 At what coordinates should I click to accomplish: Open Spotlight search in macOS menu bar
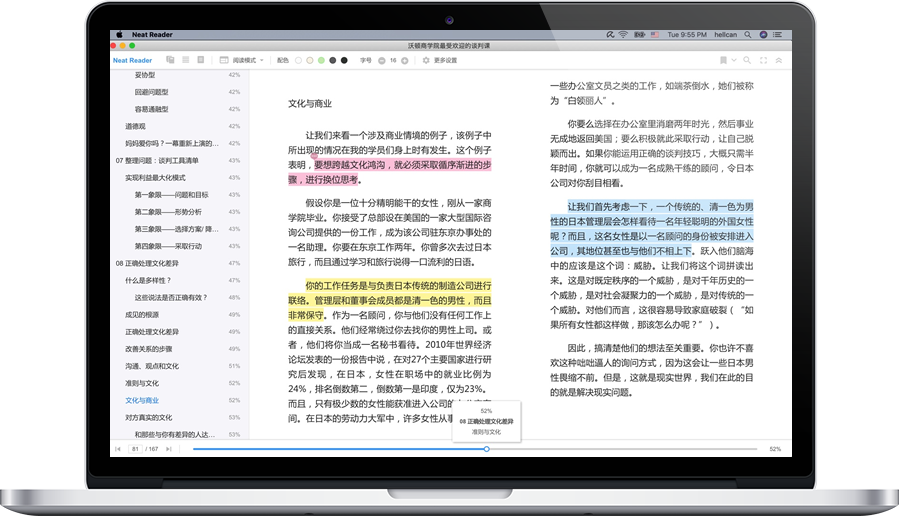tap(749, 34)
